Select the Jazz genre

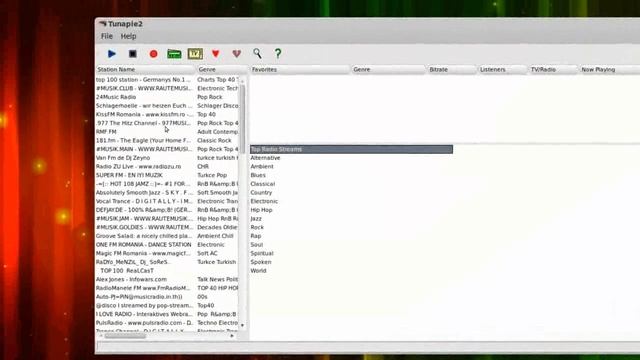coord(256,219)
